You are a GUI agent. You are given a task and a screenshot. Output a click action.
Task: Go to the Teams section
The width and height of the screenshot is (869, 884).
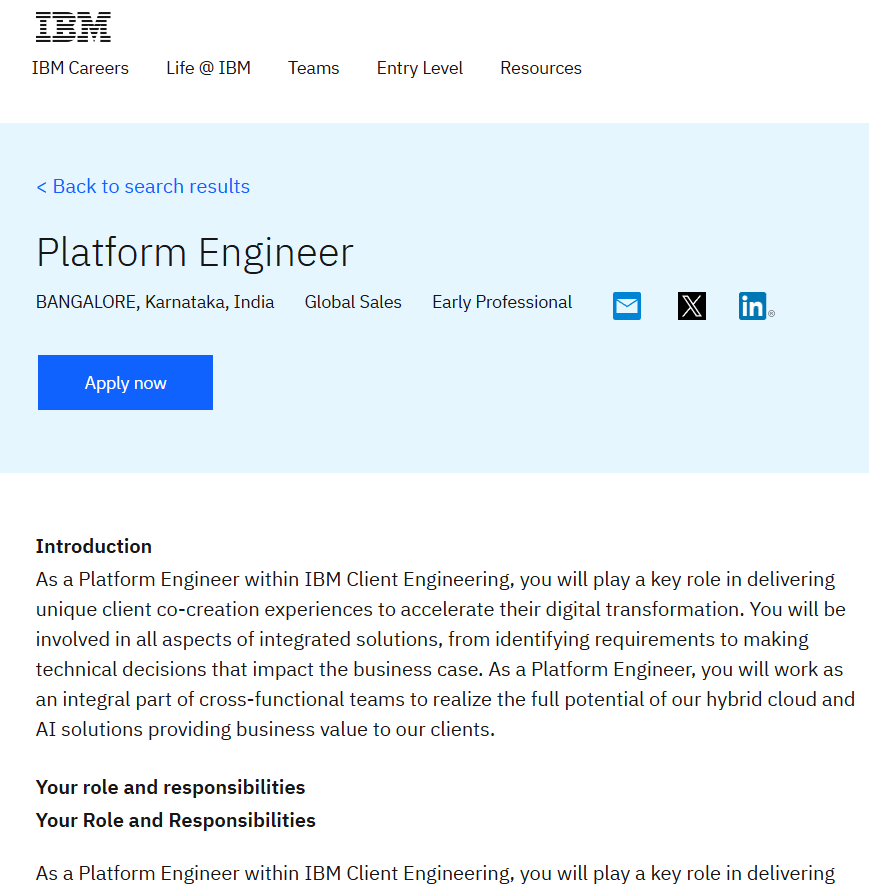314,68
